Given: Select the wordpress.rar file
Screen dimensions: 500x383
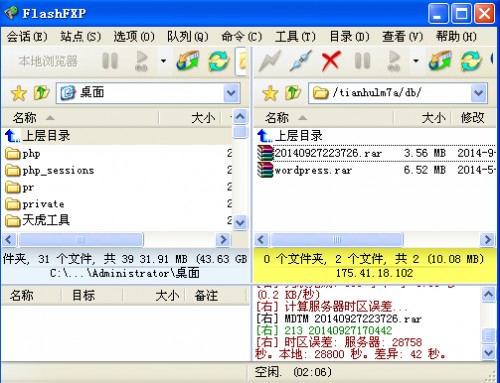Looking at the screenshot, I should pyautogui.click(x=376, y=170).
